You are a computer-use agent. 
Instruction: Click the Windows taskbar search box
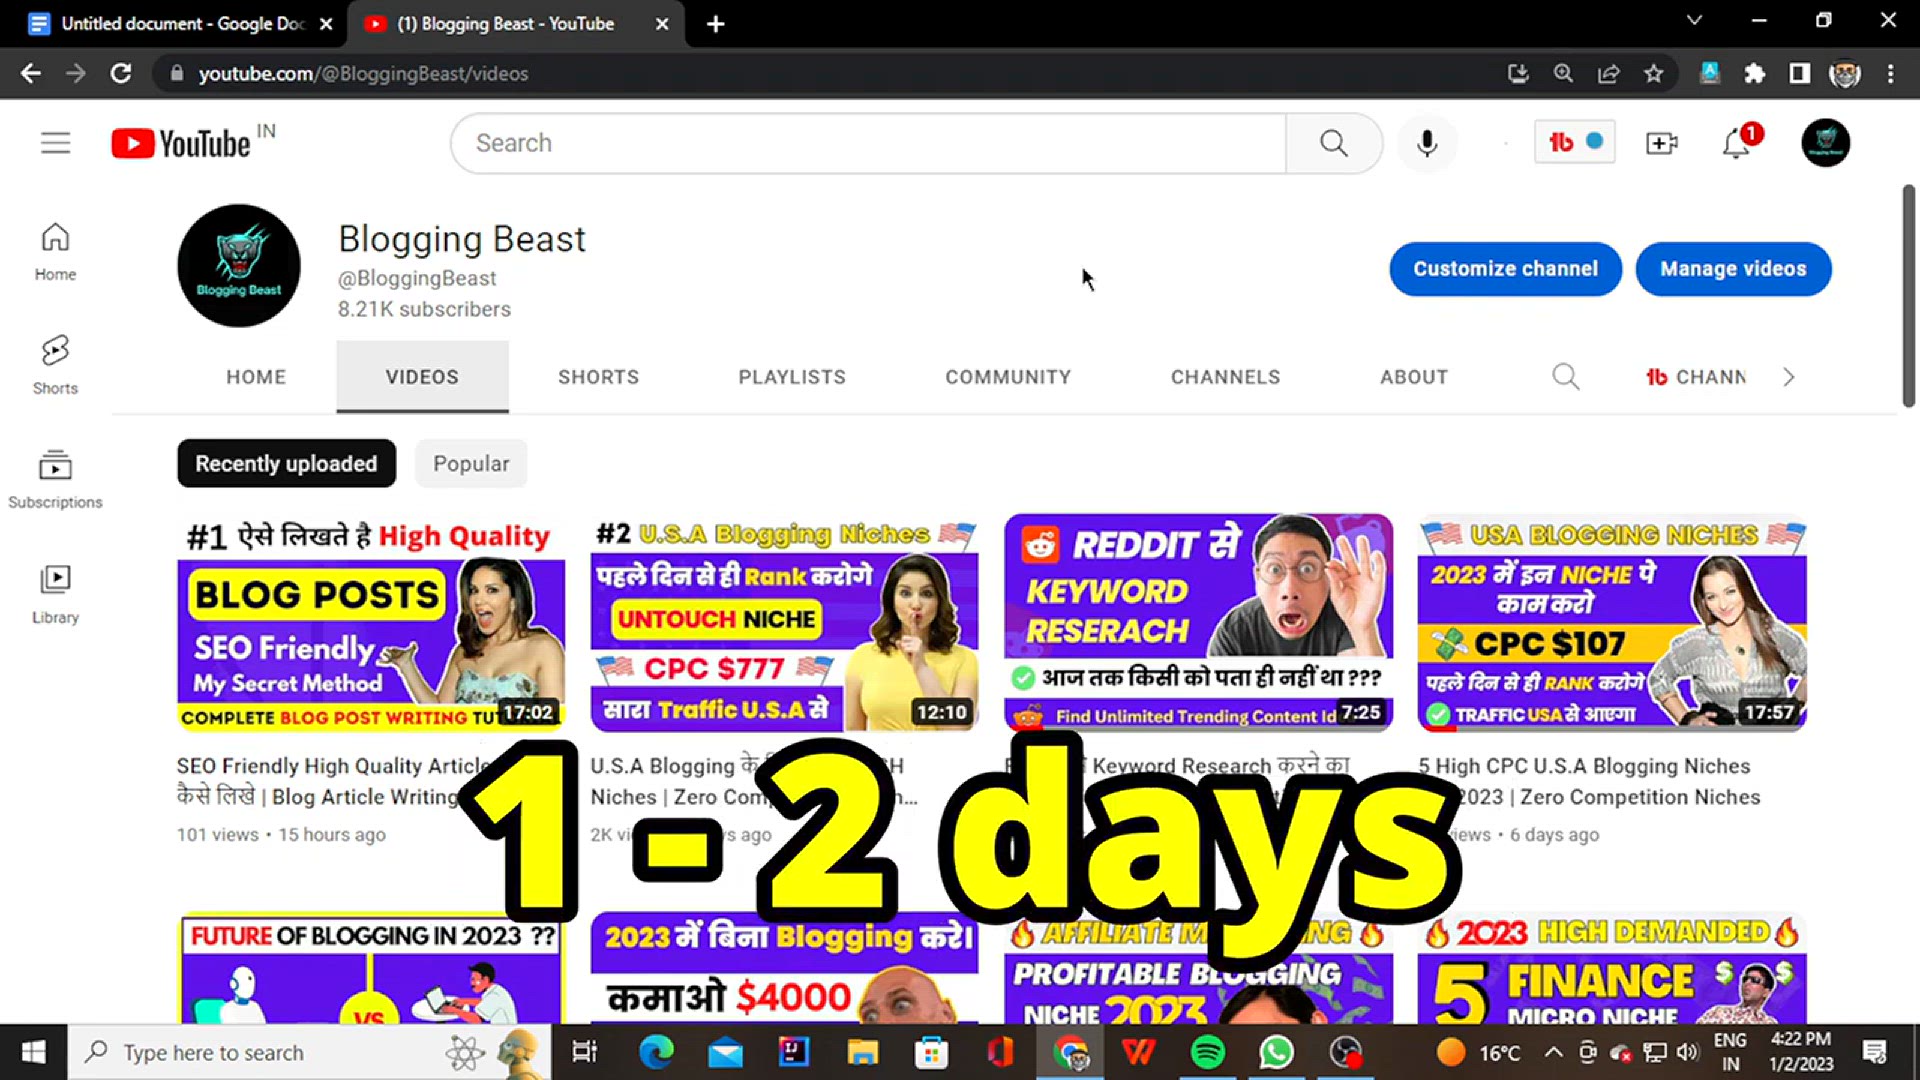tap(309, 1052)
